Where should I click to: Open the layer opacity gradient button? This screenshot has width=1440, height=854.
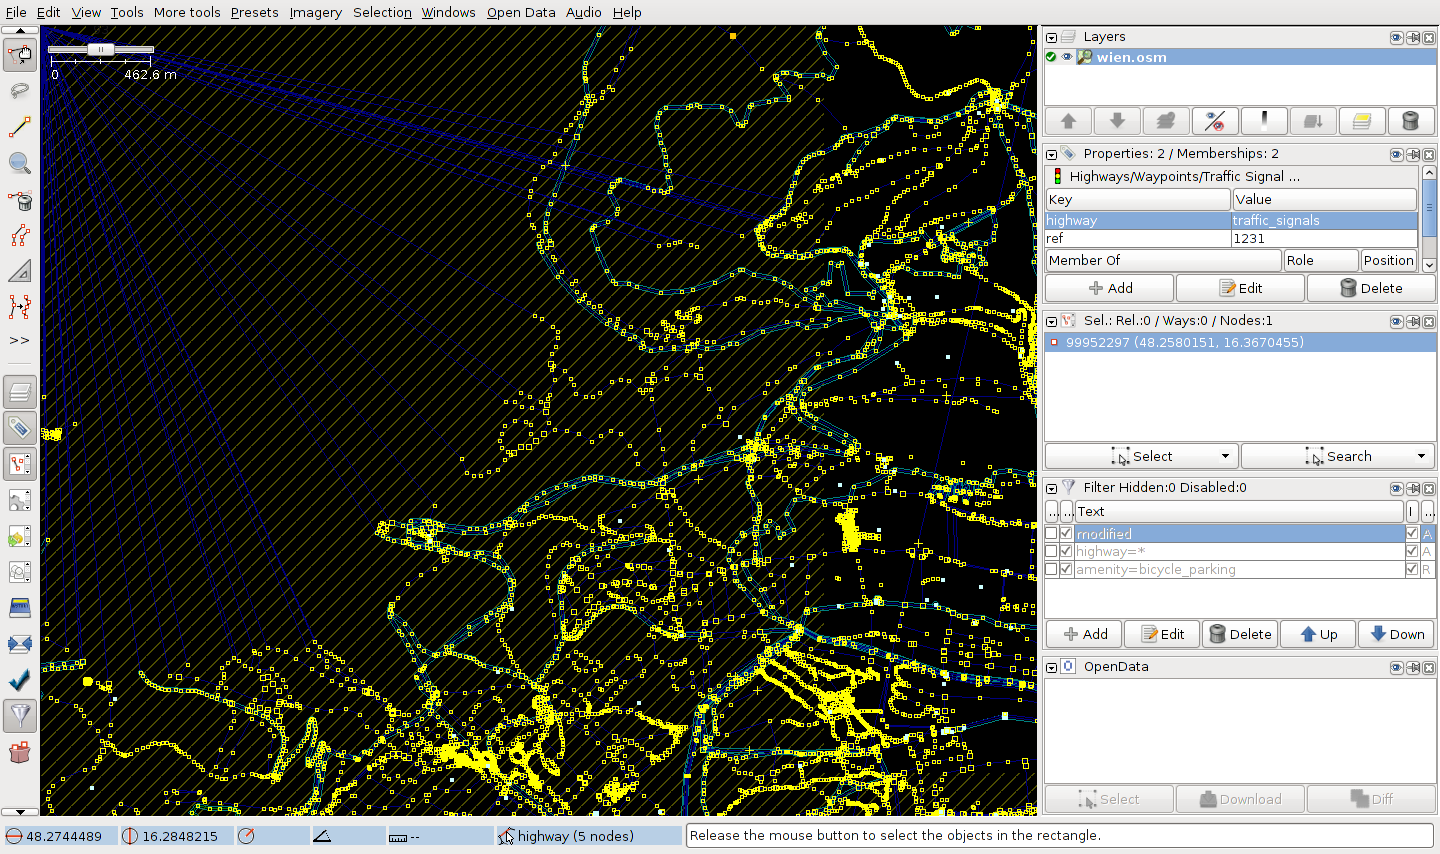(x=1264, y=121)
